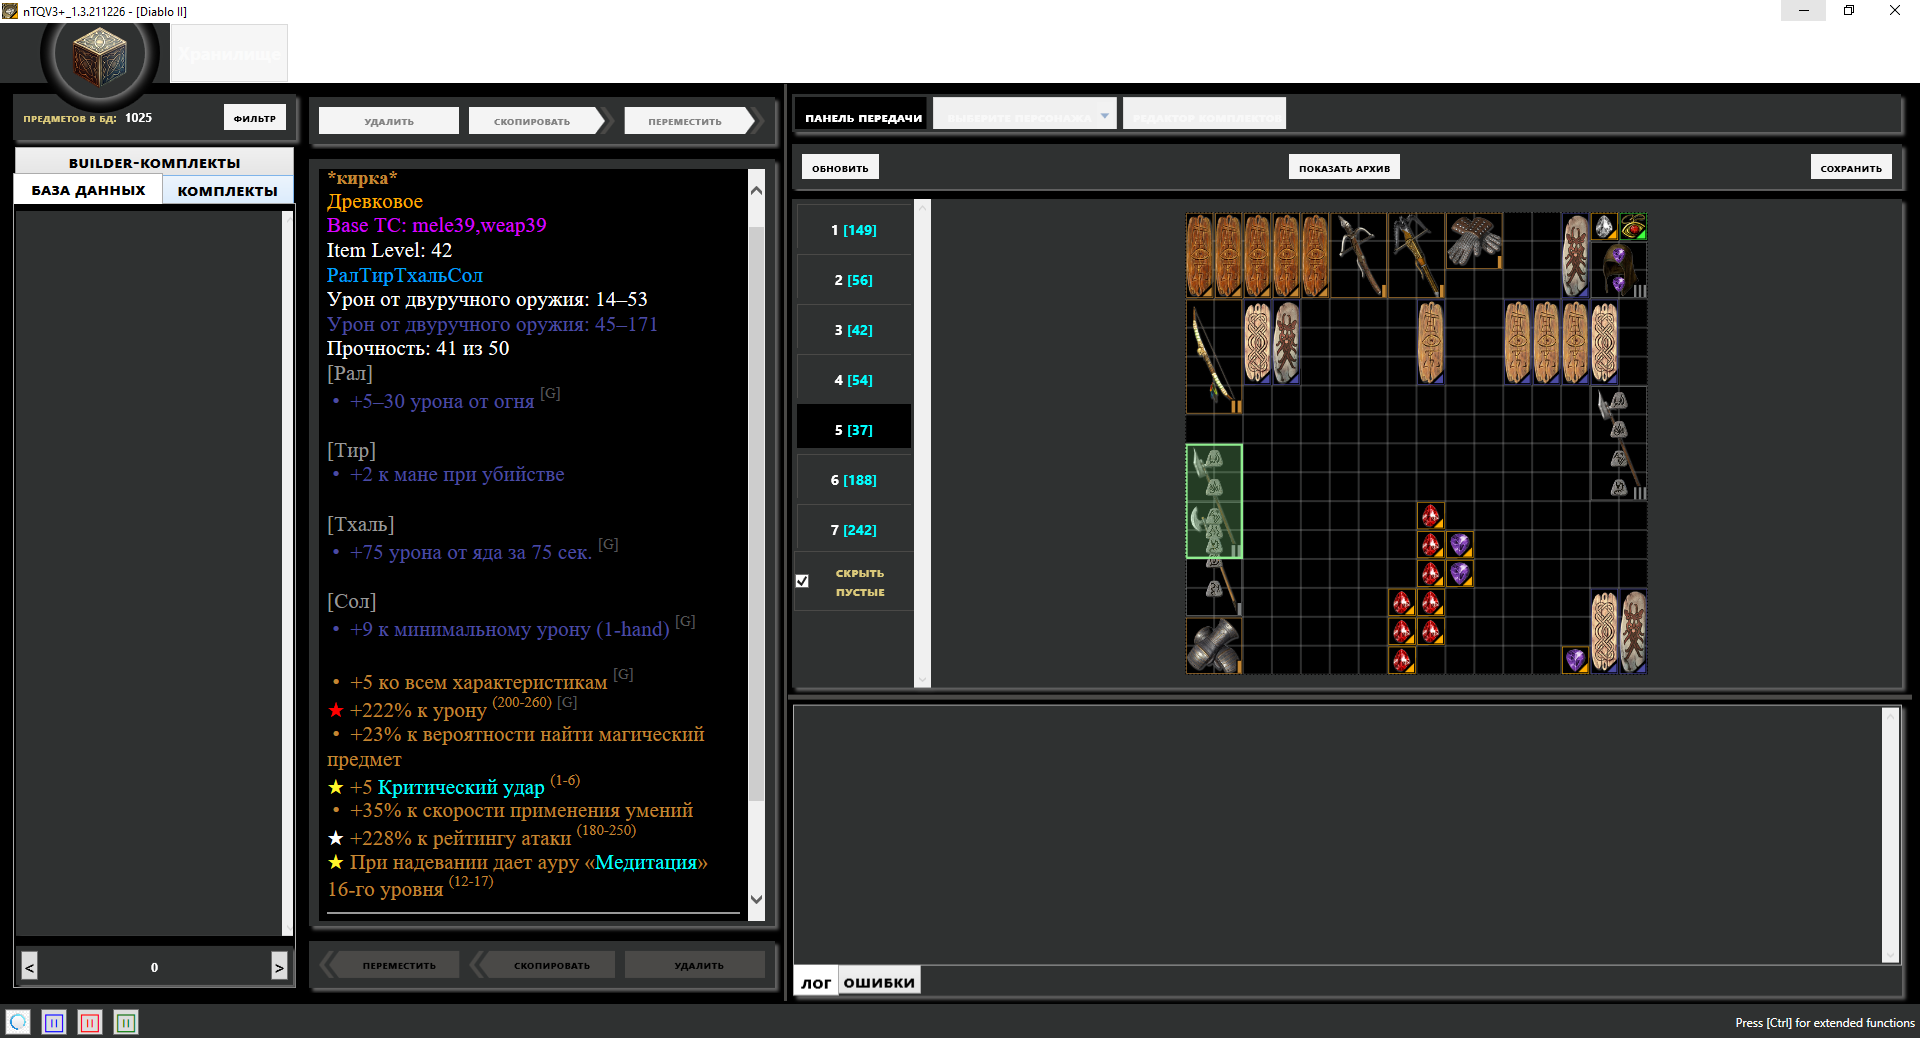1920x1038 pixels.
Task: Open stash page 7 [242]
Action: pyautogui.click(x=854, y=530)
